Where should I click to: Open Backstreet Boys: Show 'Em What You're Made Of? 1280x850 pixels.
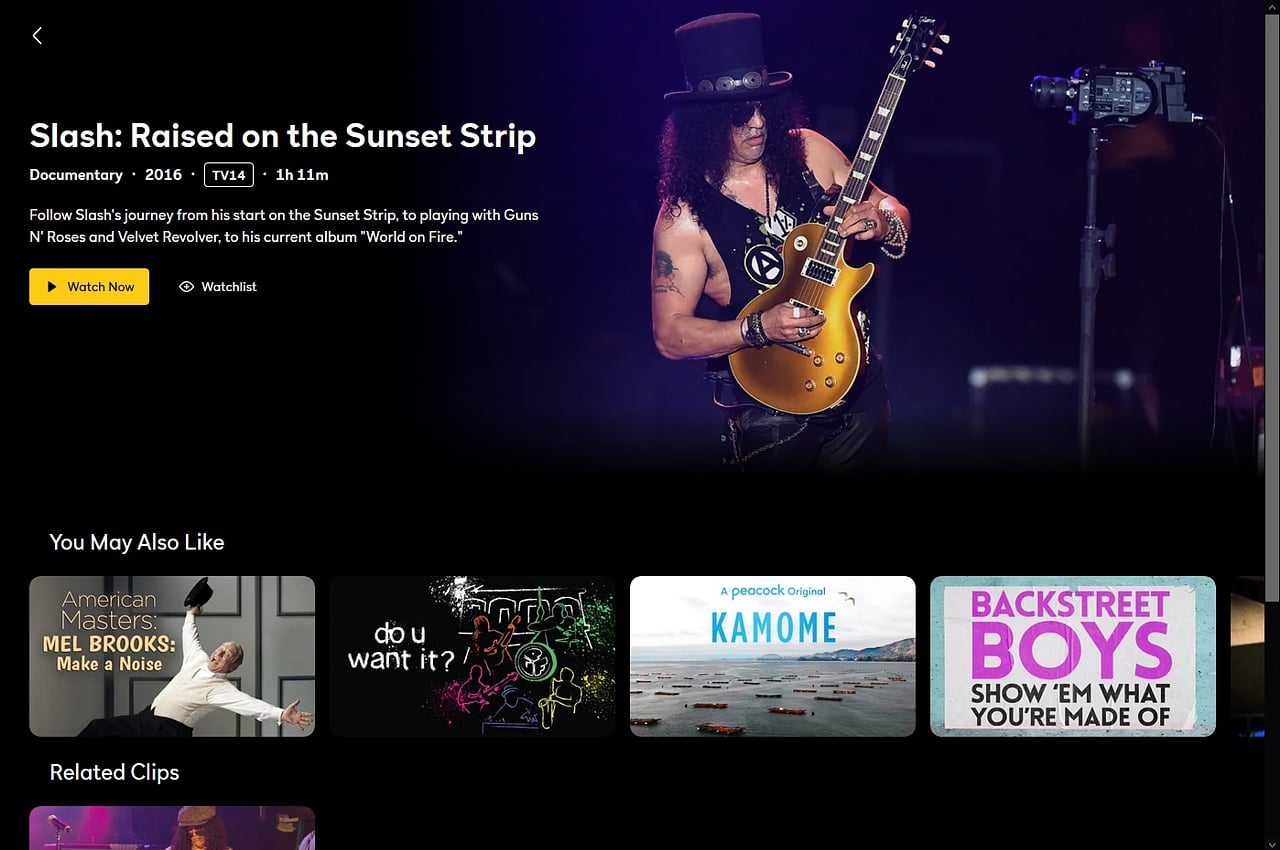[1073, 656]
